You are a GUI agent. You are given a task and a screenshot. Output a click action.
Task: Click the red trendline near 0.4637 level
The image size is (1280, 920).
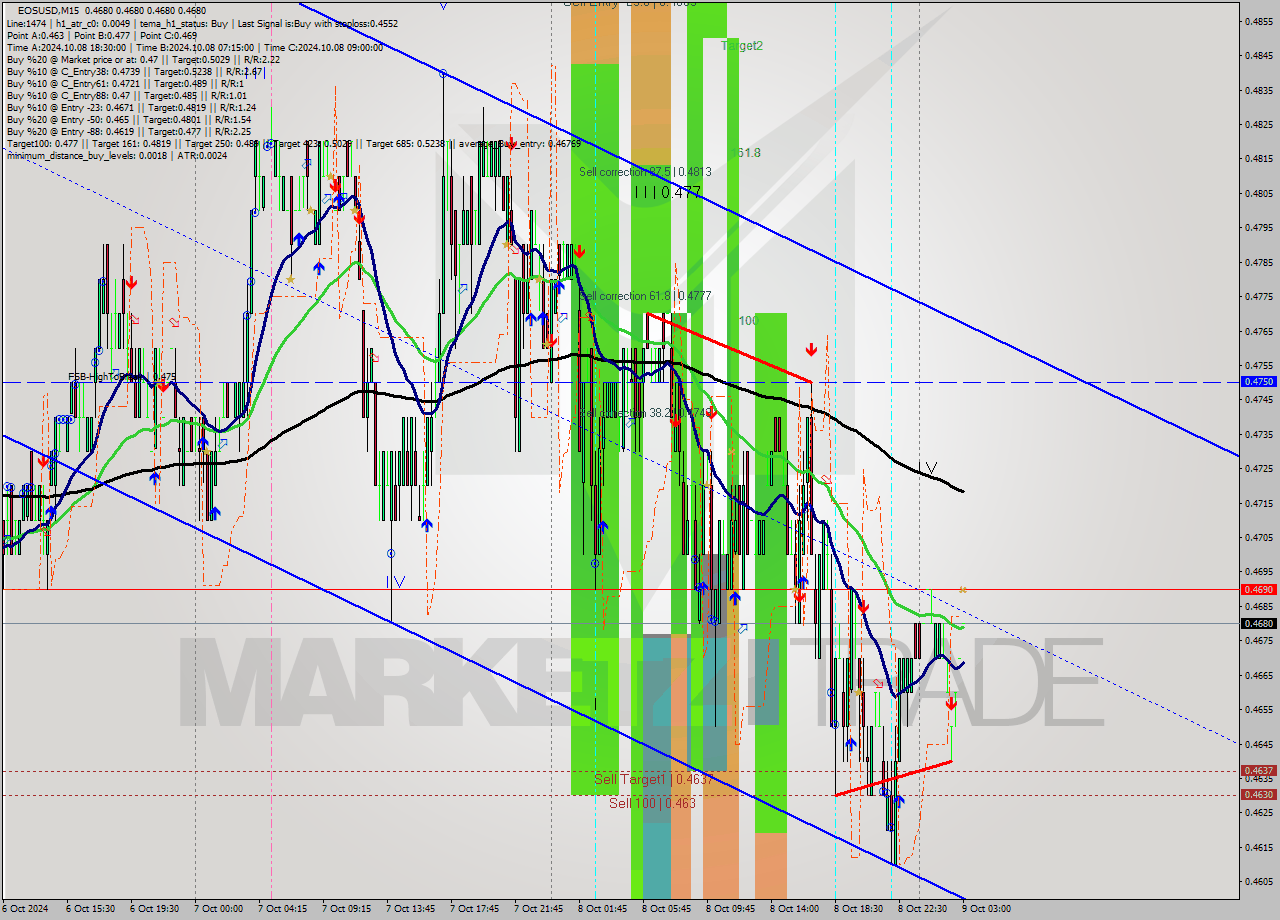click(892, 777)
